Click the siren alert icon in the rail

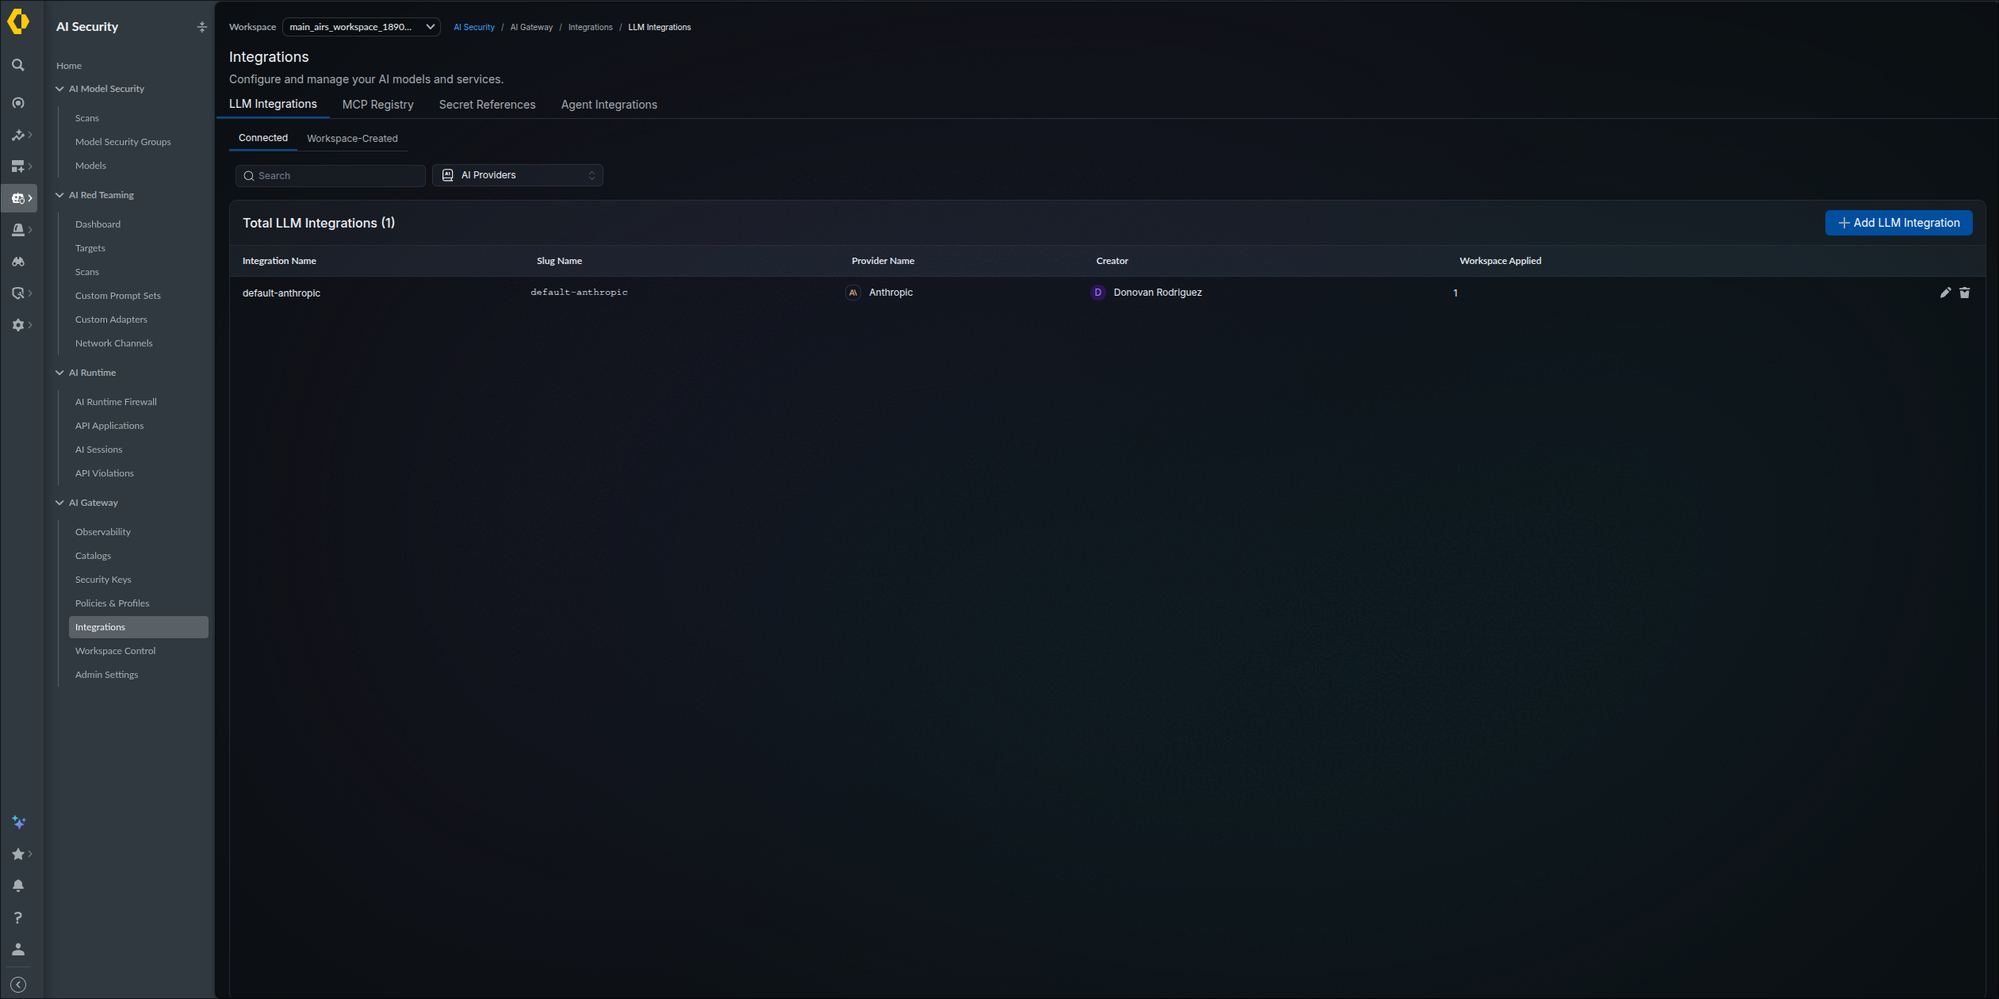click(18, 230)
